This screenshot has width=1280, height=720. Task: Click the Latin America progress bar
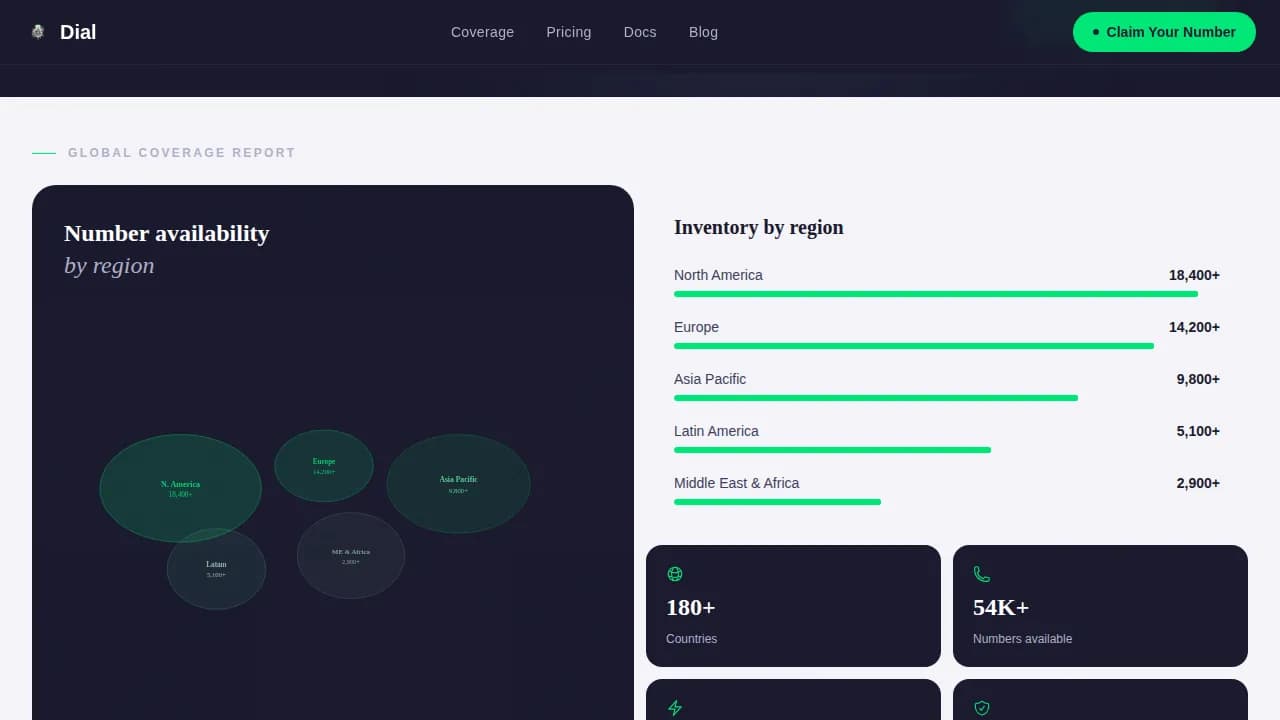point(832,450)
